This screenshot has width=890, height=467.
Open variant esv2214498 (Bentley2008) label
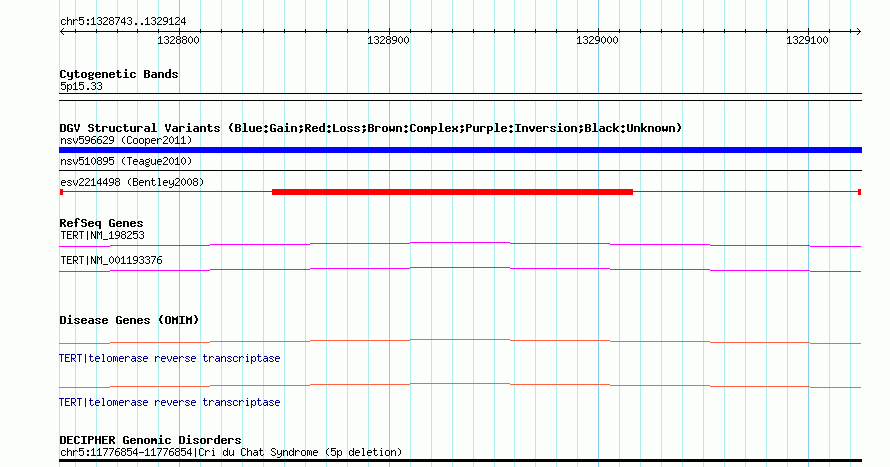click(x=132, y=182)
